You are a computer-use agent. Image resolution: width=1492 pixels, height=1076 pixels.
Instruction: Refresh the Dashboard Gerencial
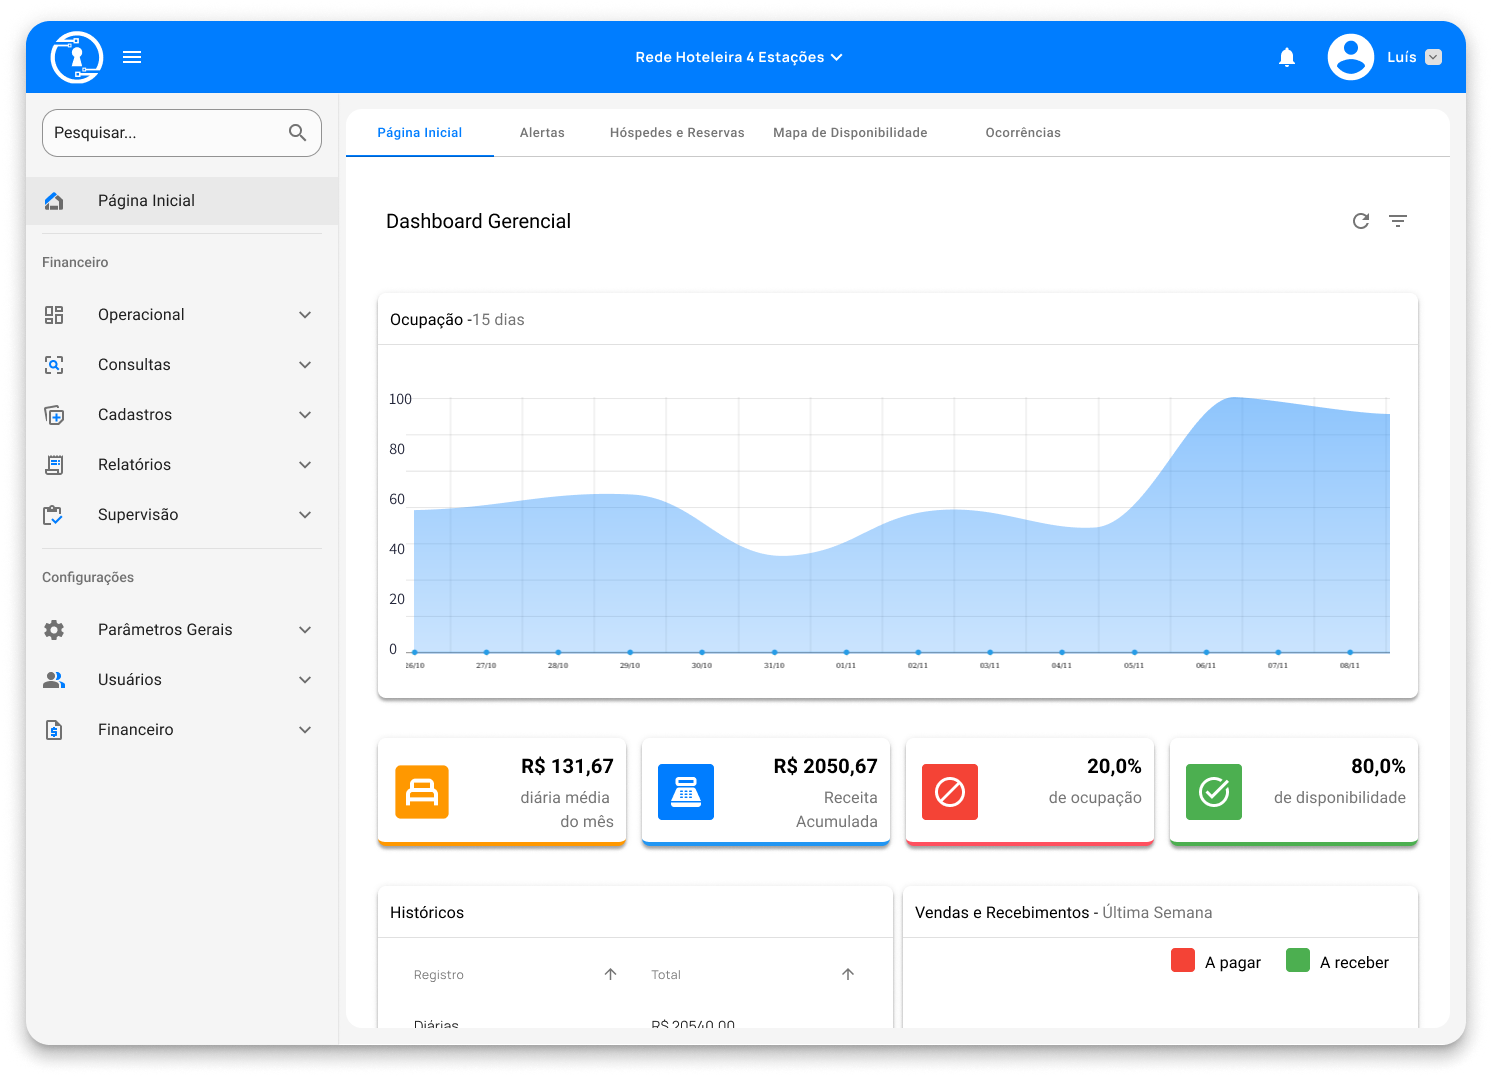[1361, 221]
